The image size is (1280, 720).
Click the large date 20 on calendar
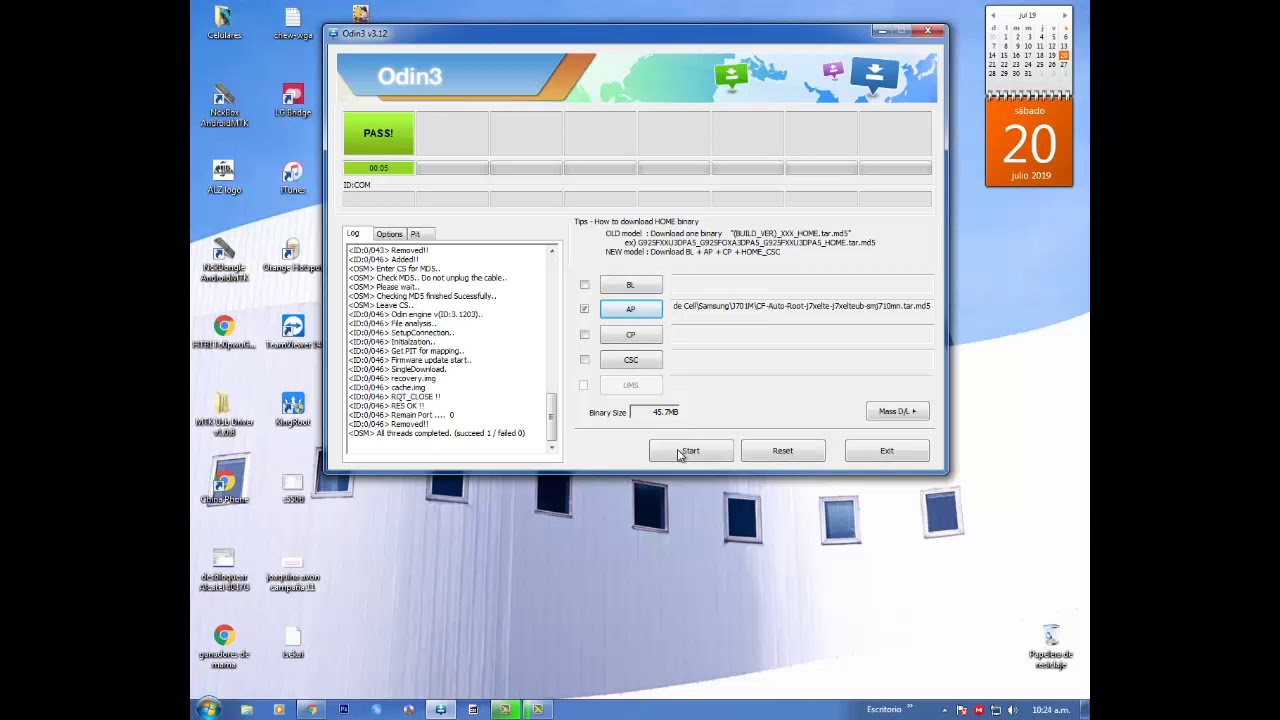tap(1029, 145)
